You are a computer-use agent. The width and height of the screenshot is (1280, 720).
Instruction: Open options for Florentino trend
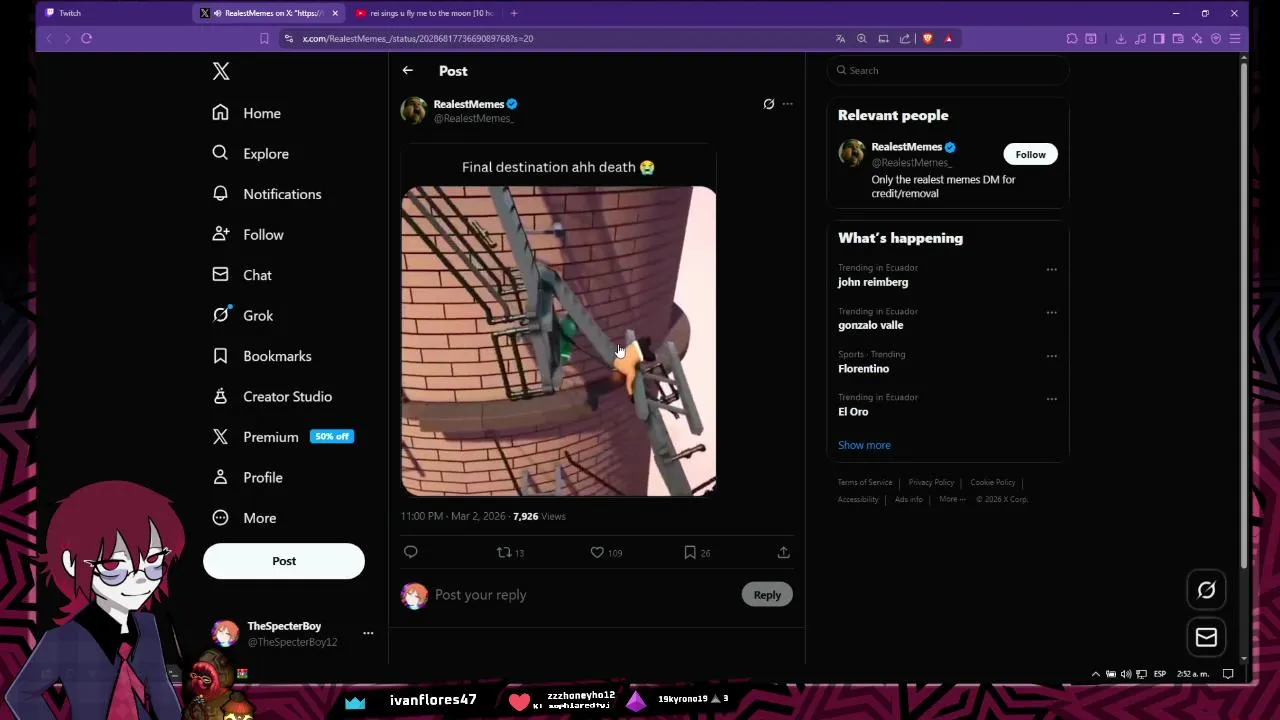click(x=1051, y=355)
